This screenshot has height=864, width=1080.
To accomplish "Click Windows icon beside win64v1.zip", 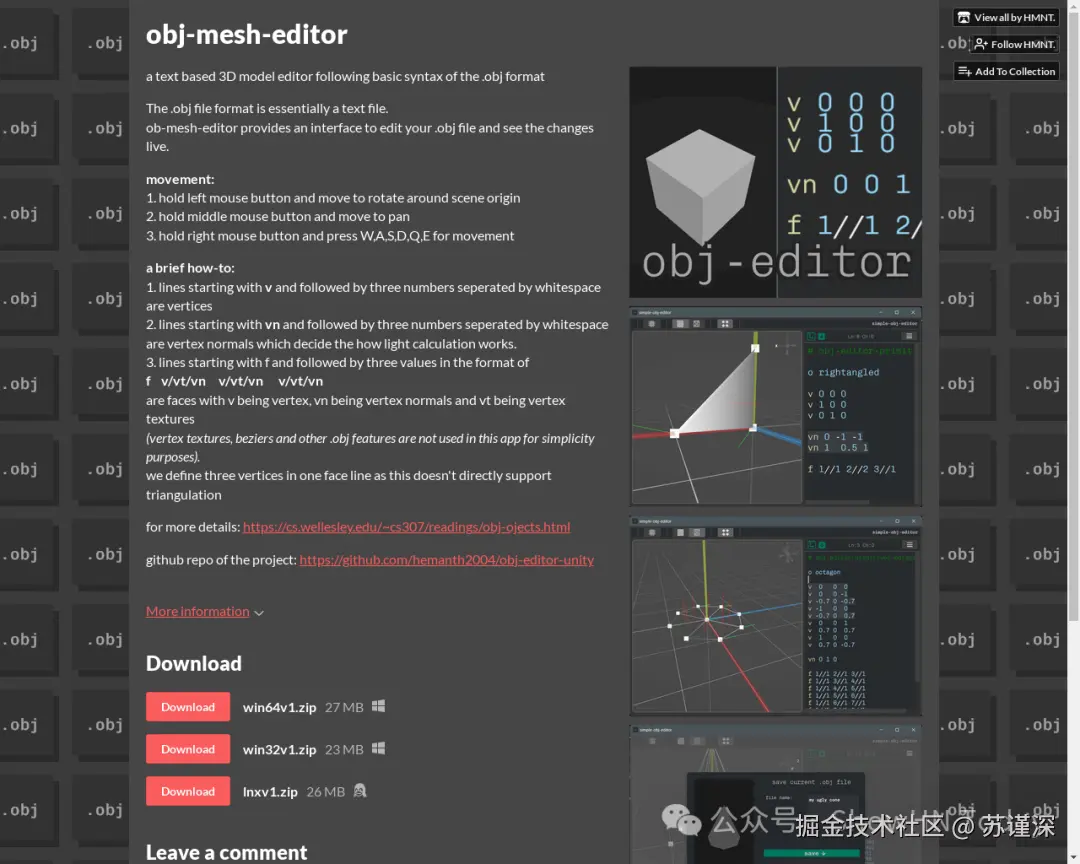I will [x=378, y=706].
